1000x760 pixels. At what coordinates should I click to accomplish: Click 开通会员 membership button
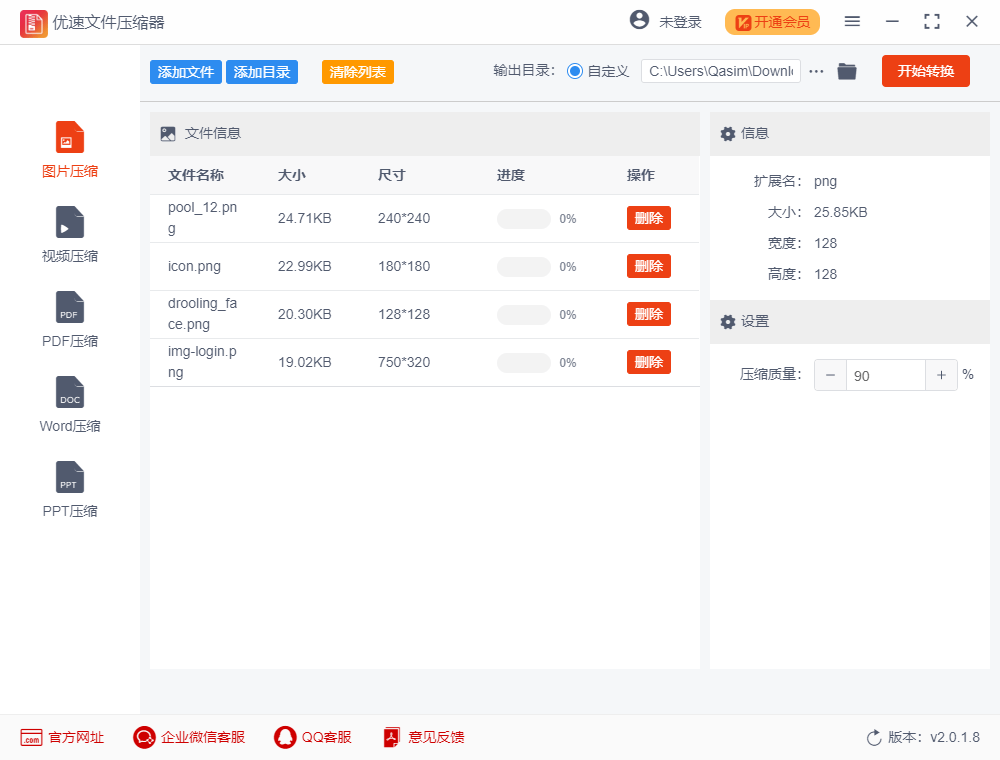pos(772,21)
